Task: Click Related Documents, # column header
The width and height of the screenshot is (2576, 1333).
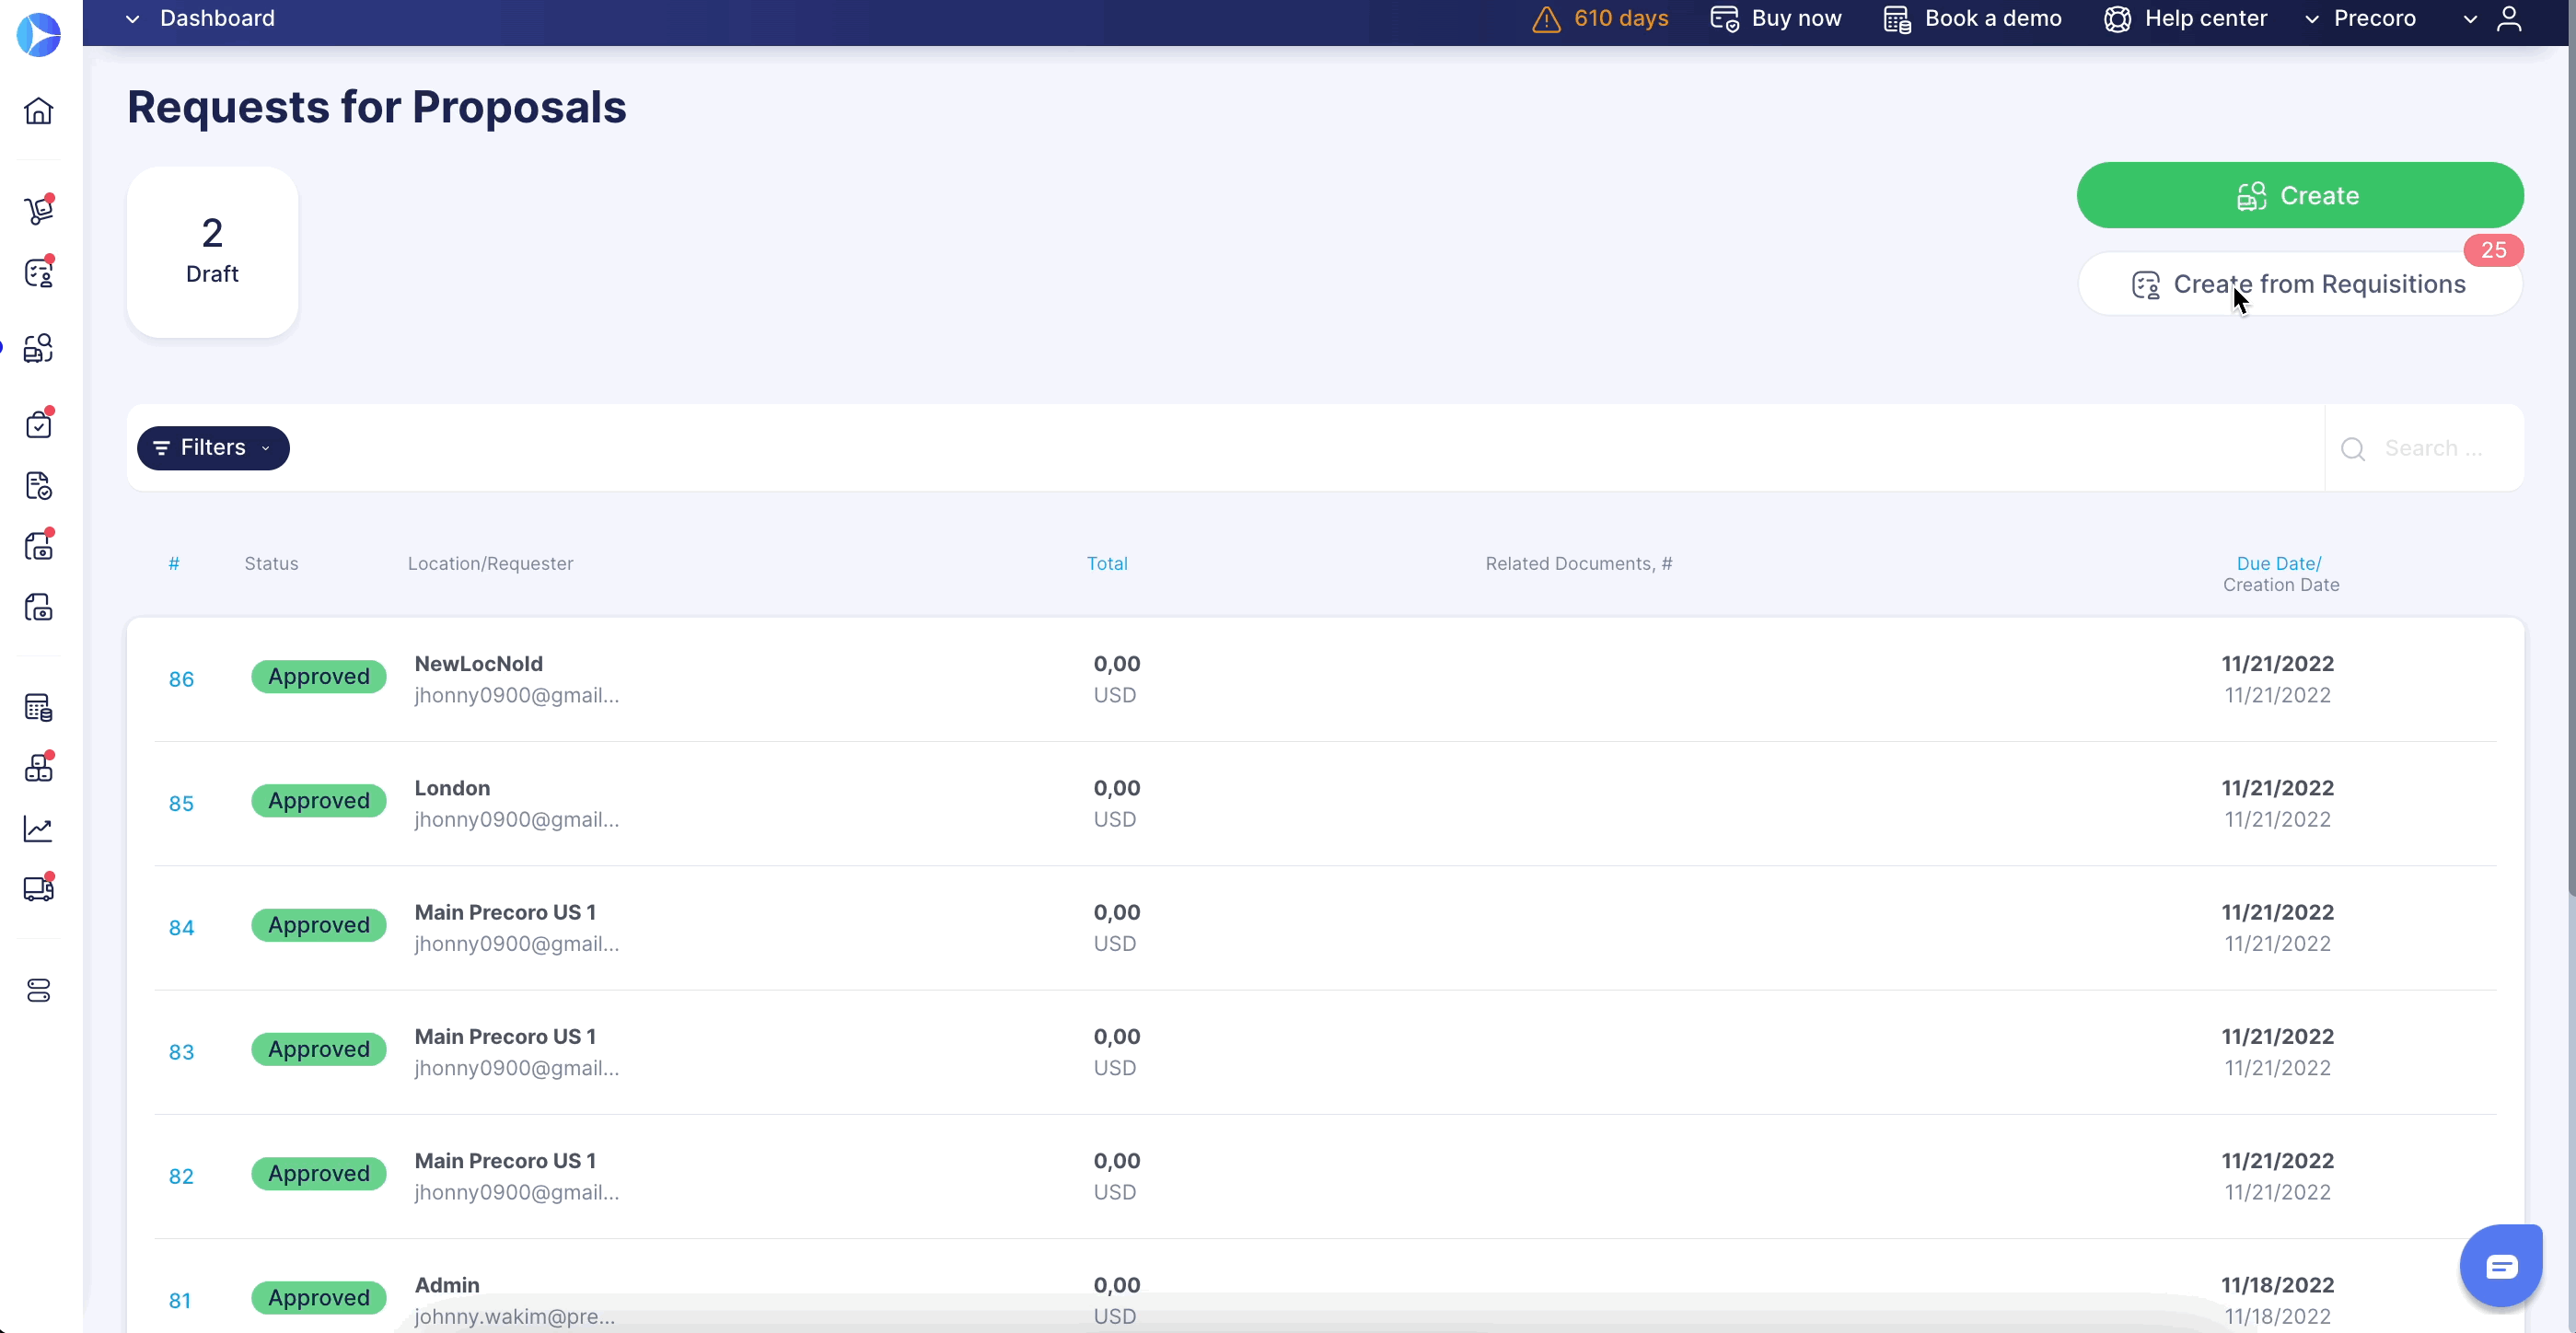Action: point(1579,564)
